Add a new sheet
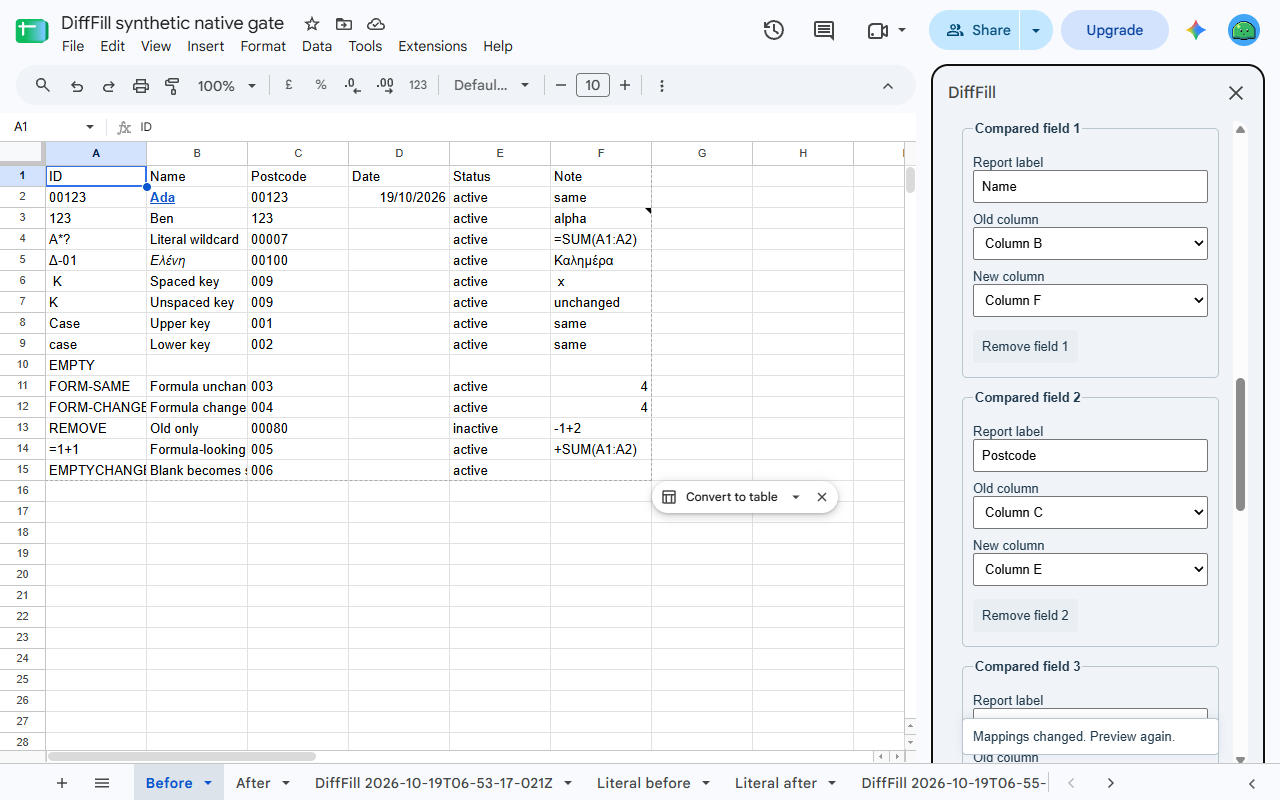This screenshot has height=800, width=1280. click(x=62, y=783)
